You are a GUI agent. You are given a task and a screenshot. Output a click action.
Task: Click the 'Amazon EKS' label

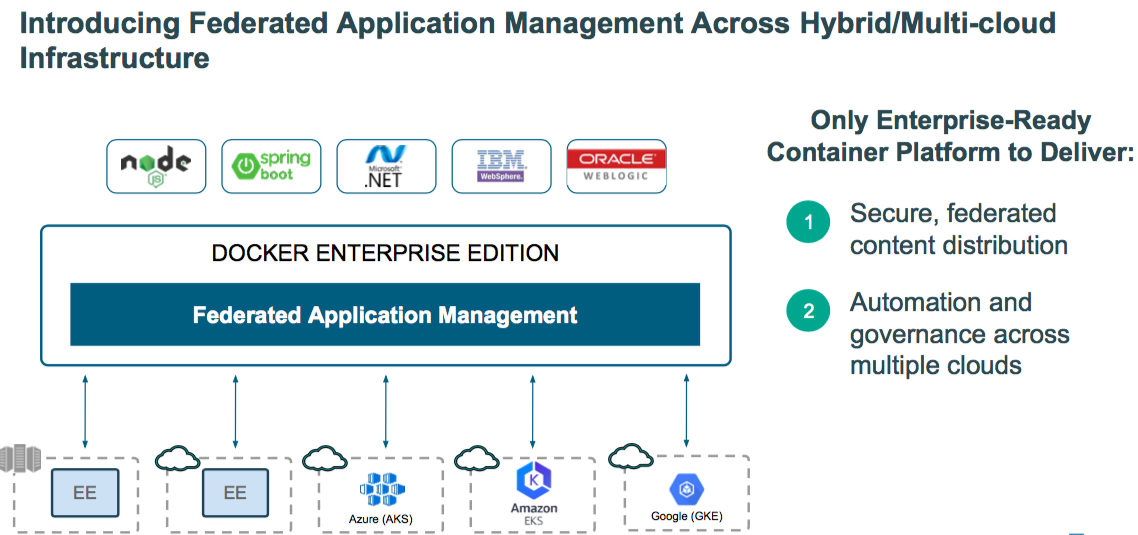pyautogui.click(x=533, y=514)
